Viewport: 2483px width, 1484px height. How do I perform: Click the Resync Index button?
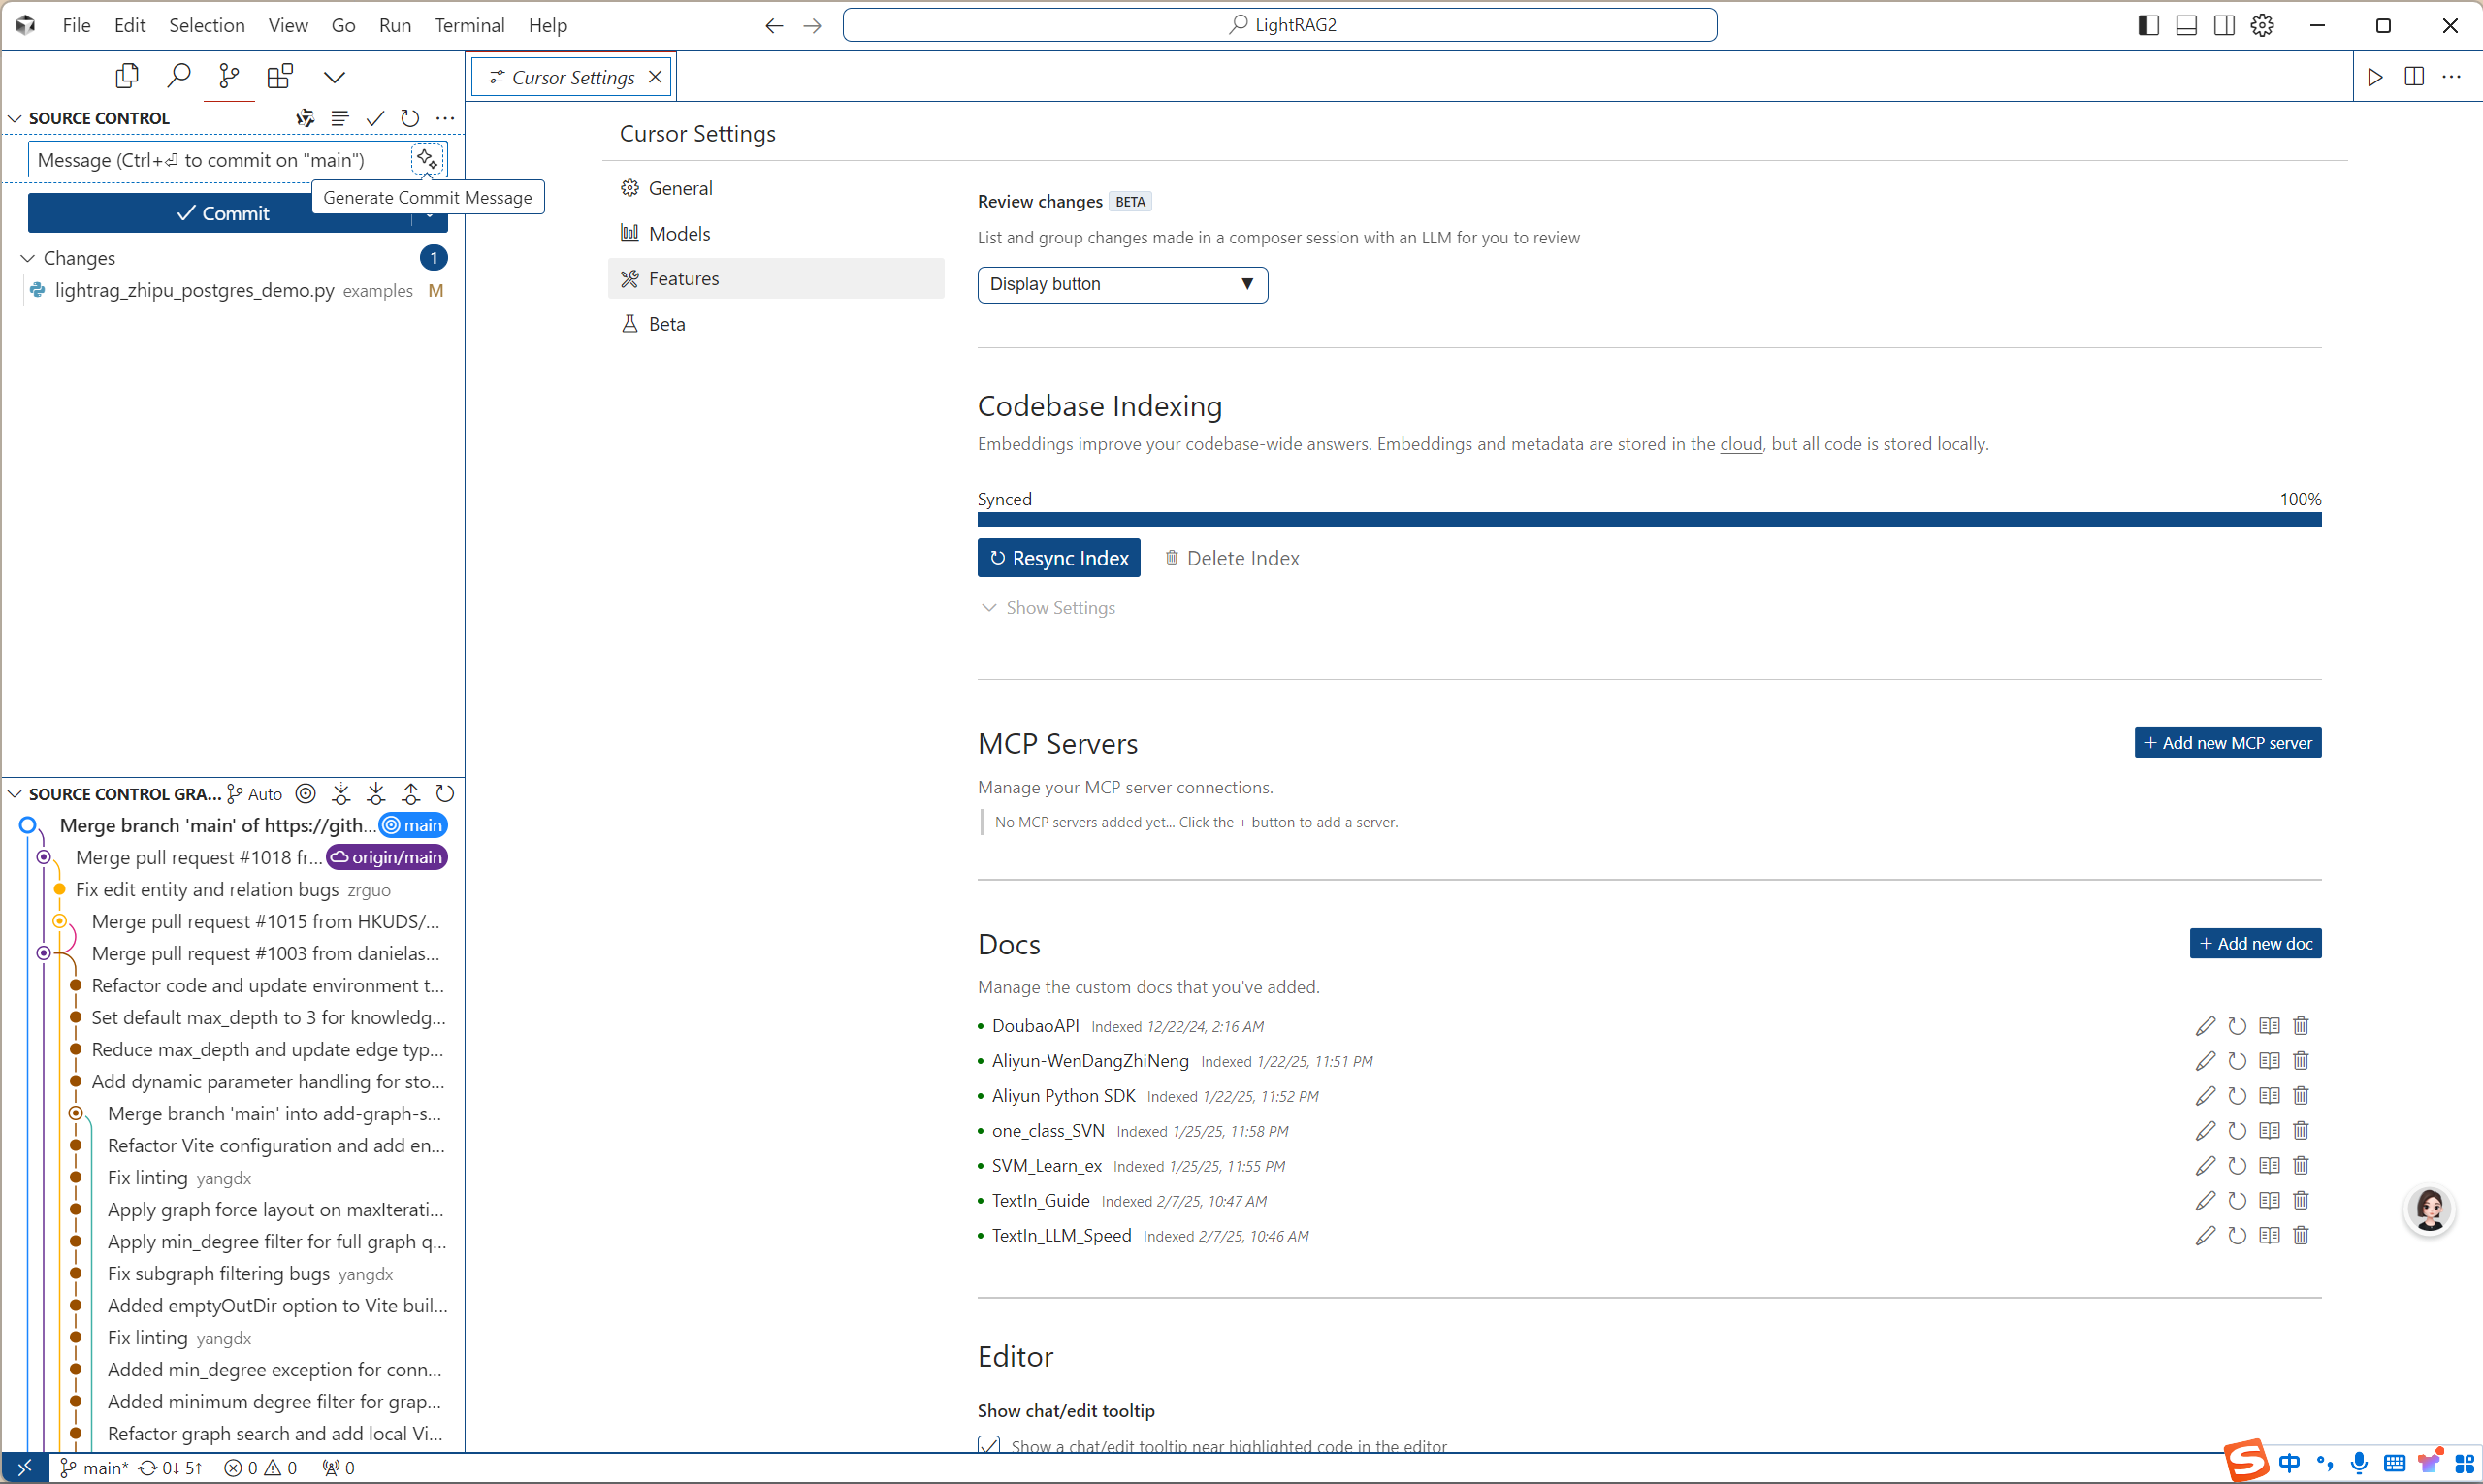pos(1058,558)
